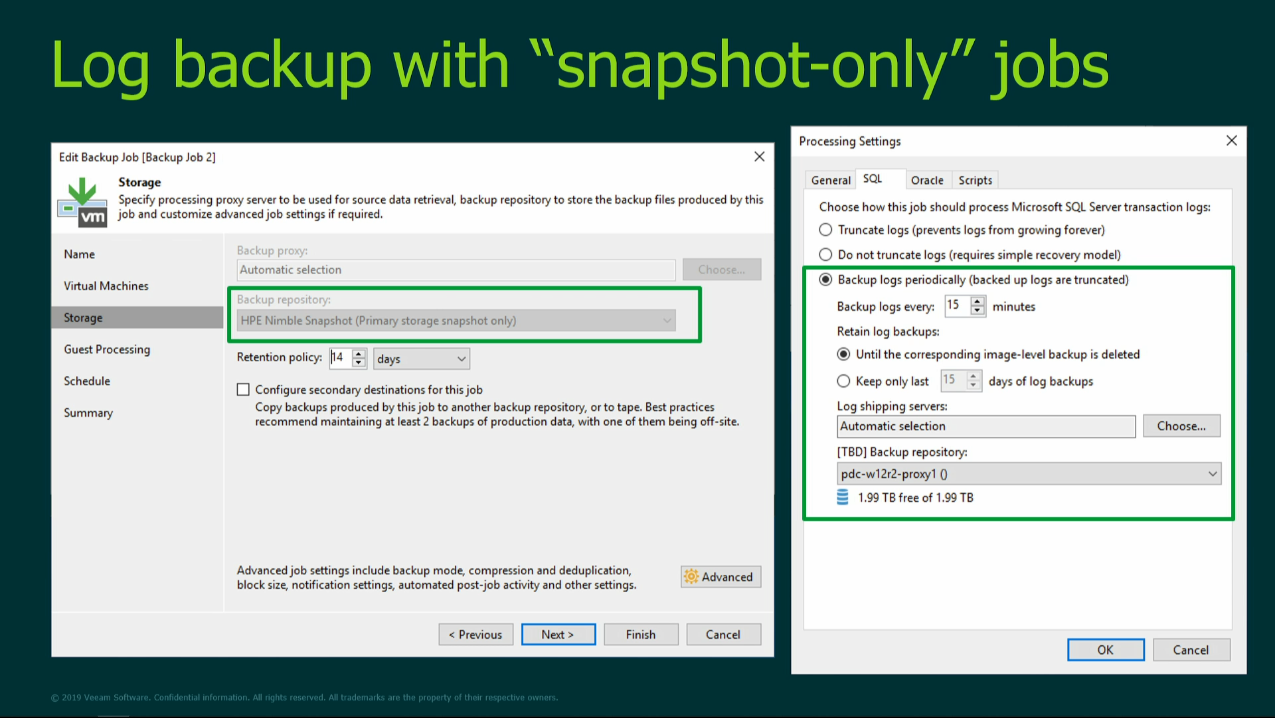Select Until corresponding image-level backup is deleted
This screenshot has height=718, width=1275.
pos(844,354)
